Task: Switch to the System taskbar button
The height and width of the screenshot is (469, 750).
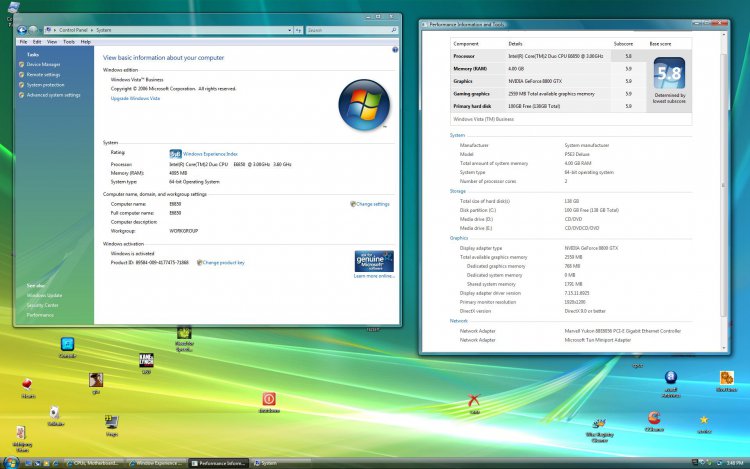Action: click(281, 463)
